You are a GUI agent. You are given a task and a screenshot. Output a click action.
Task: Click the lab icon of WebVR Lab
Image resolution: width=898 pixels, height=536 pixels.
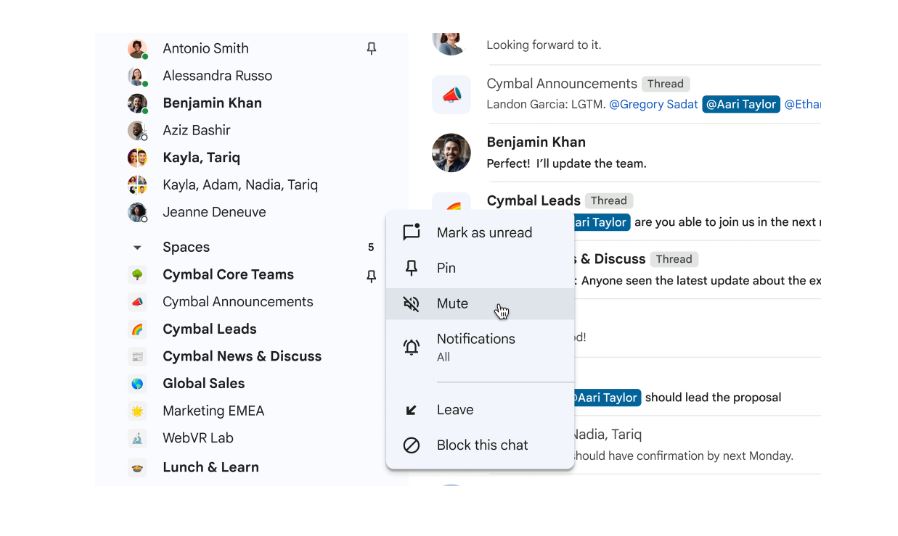(x=137, y=438)
